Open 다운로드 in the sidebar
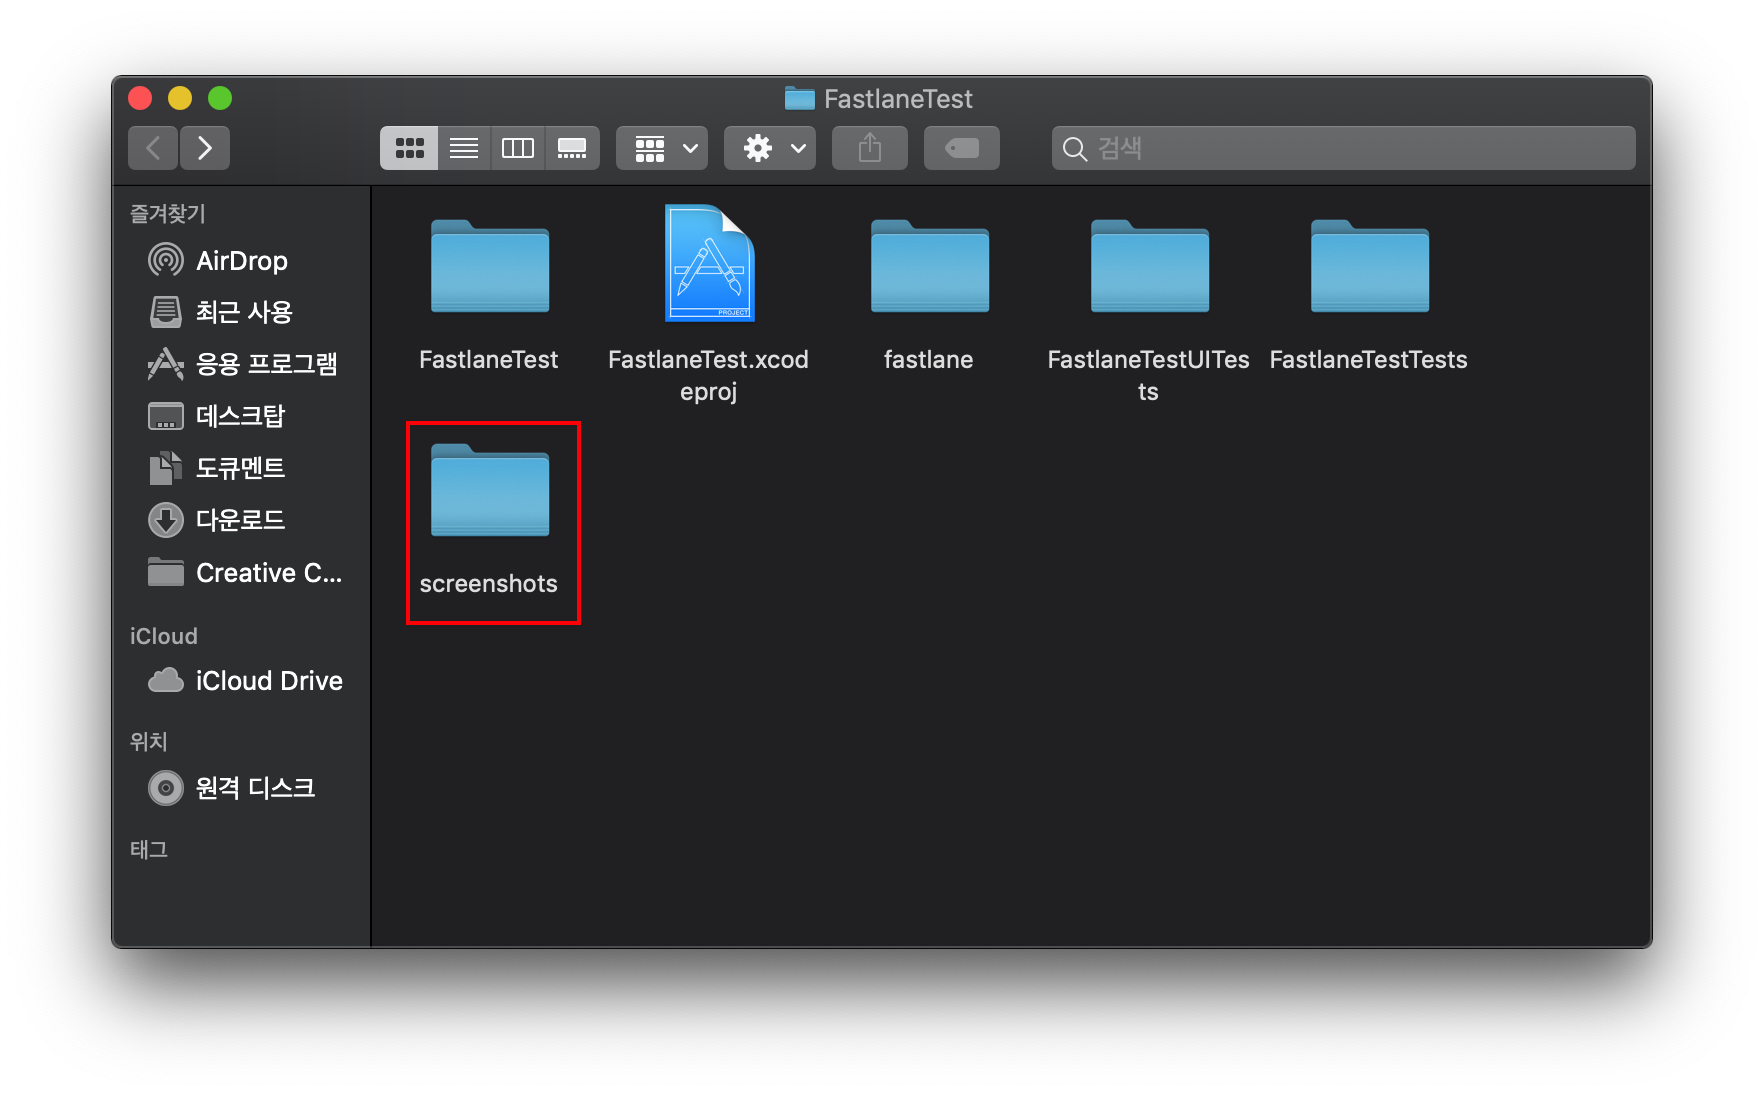This screenshot has width=1764, height=1096. tap(241, 521)
